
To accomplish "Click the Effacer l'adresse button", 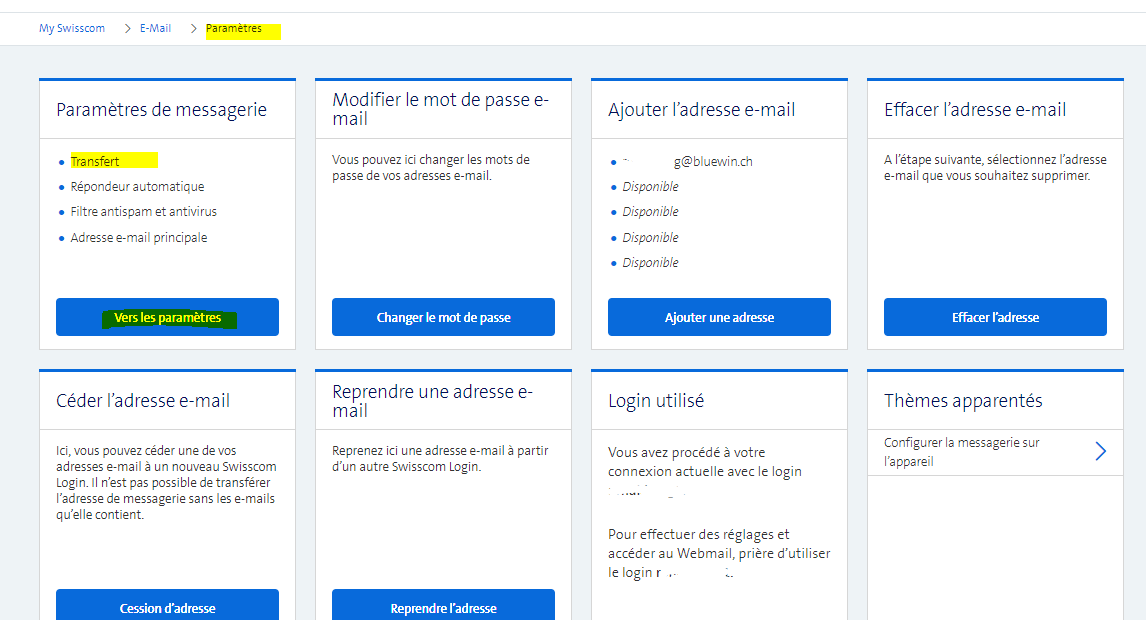I will (x=994, y=317).
